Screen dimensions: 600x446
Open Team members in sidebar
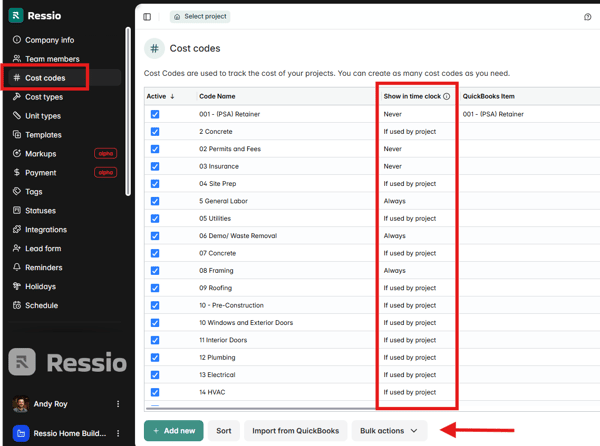pos(52,59)
